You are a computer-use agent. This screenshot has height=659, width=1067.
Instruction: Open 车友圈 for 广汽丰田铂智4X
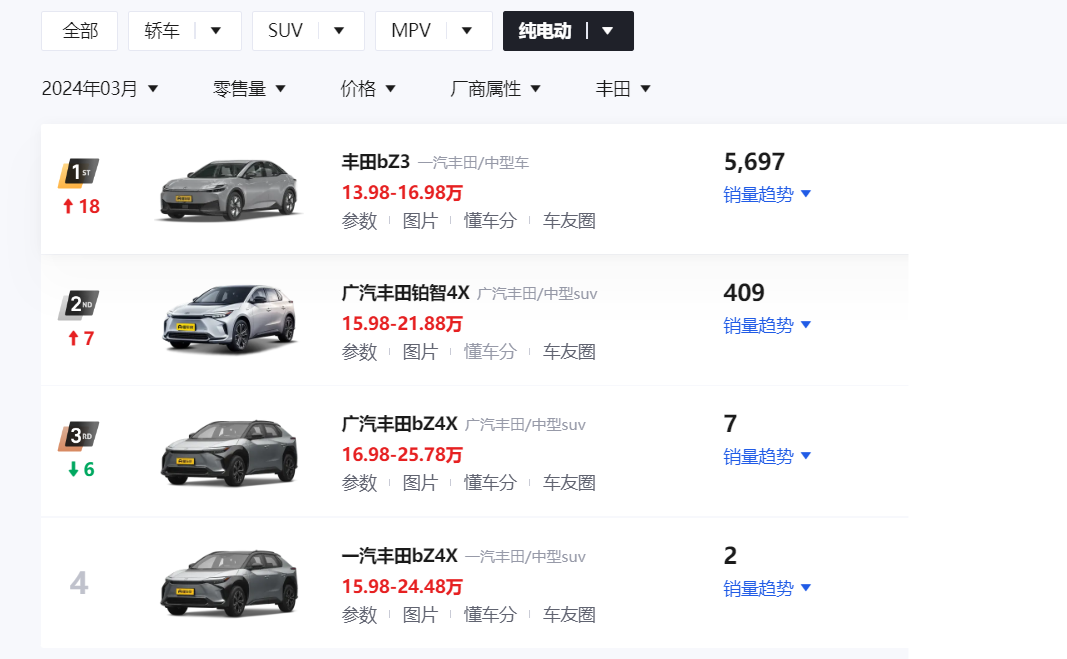(x=569, y=352)
